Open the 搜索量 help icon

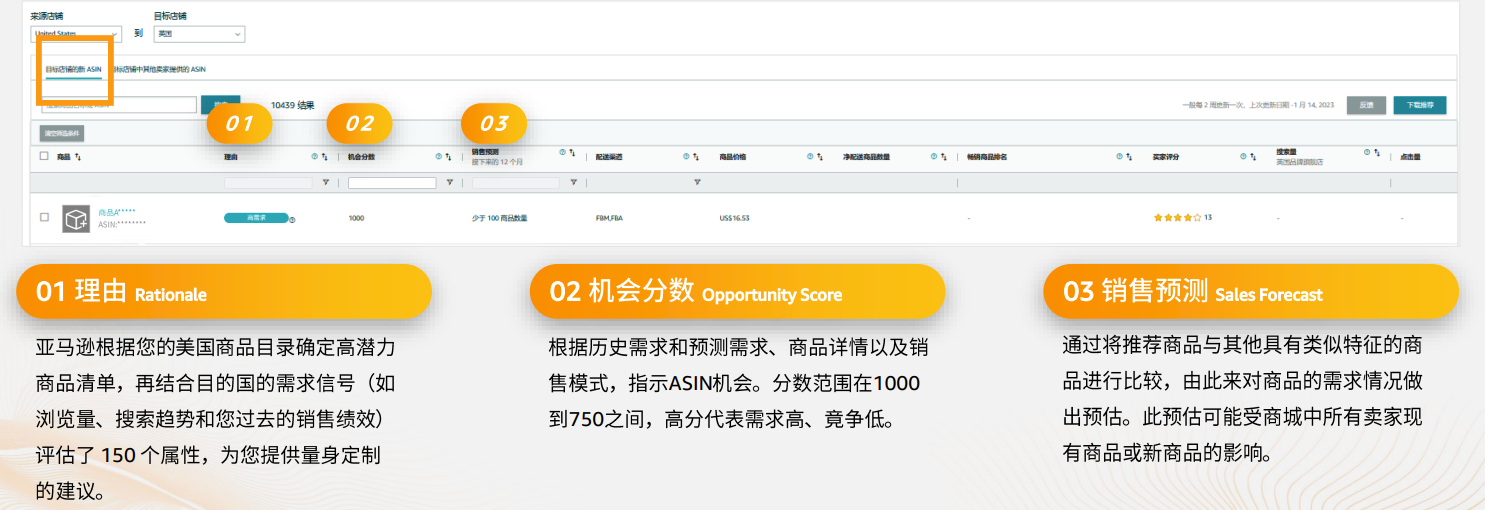(1368, 153)
